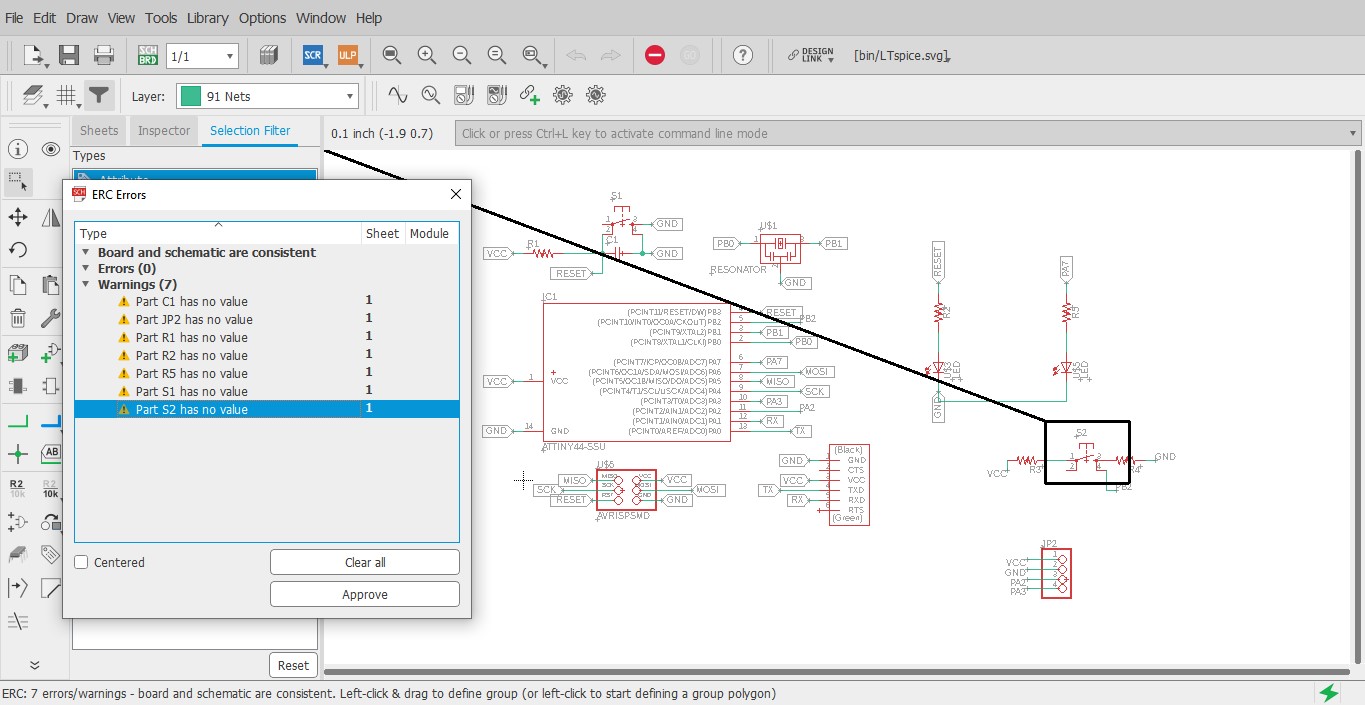Open the Library menu
1365x705 pixels.
(x=207, y=18)
